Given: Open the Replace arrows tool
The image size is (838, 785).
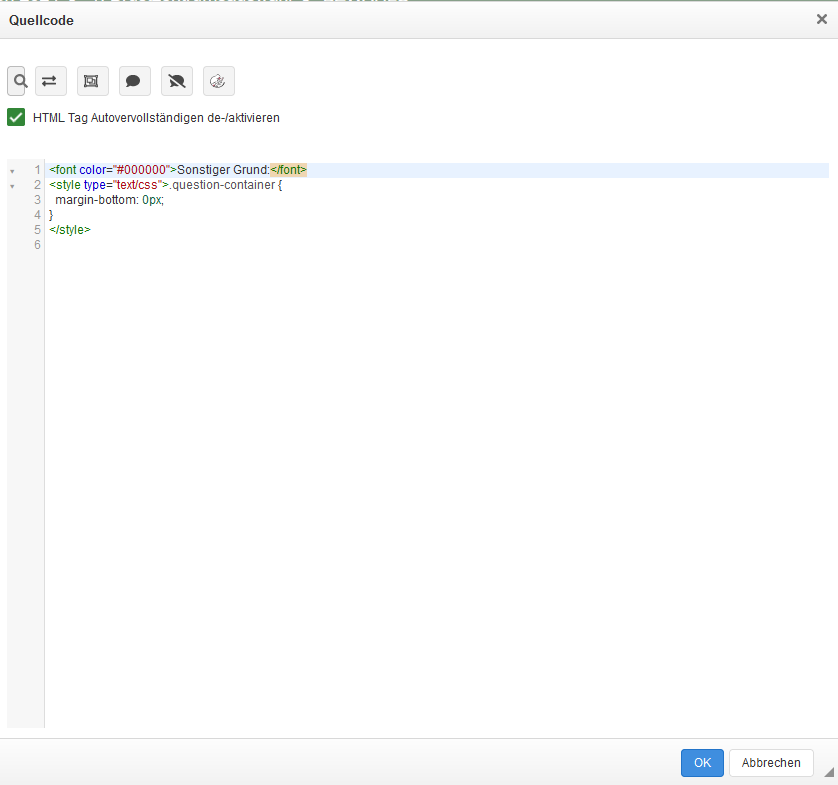Looking at the screenshot, I should tap(50, 81).
